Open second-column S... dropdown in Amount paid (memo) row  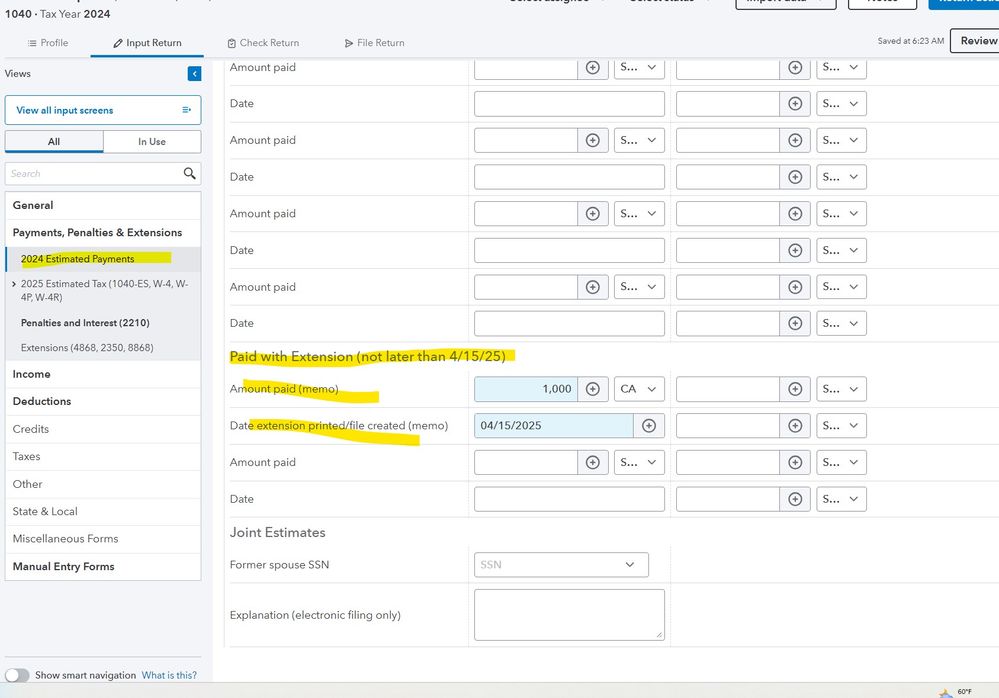tap(841, 389)
